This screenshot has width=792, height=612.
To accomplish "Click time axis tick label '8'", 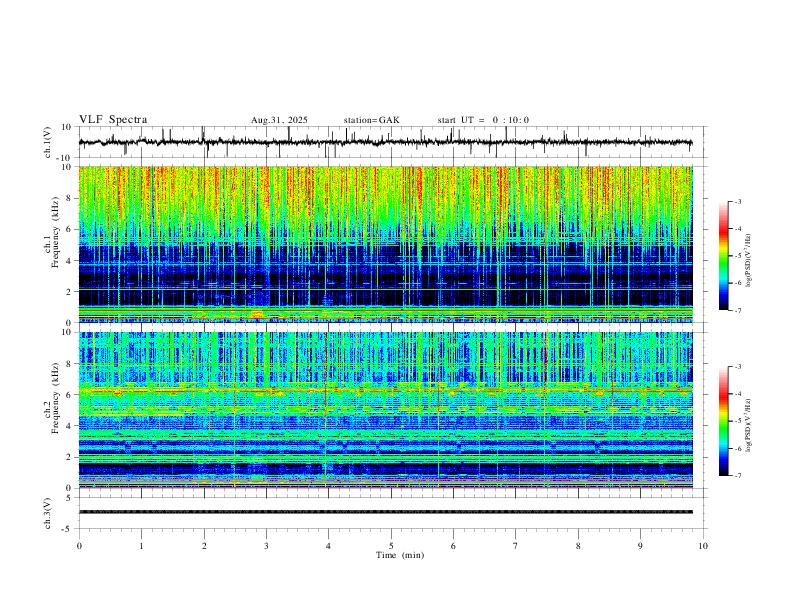I will 578,546.
